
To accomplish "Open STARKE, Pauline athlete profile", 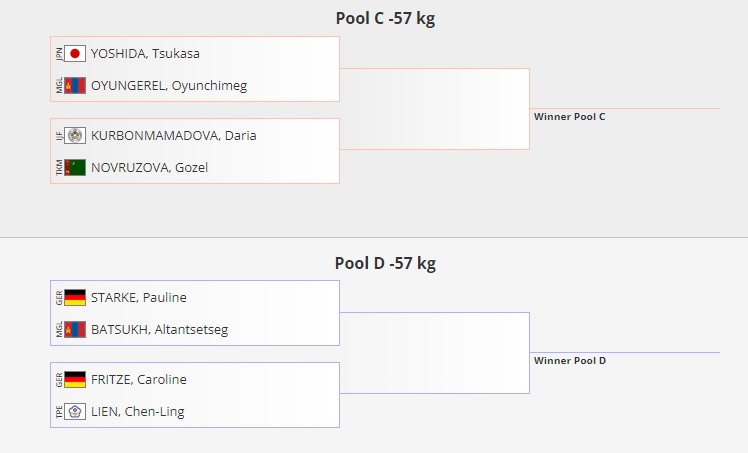I will [139, 298].
